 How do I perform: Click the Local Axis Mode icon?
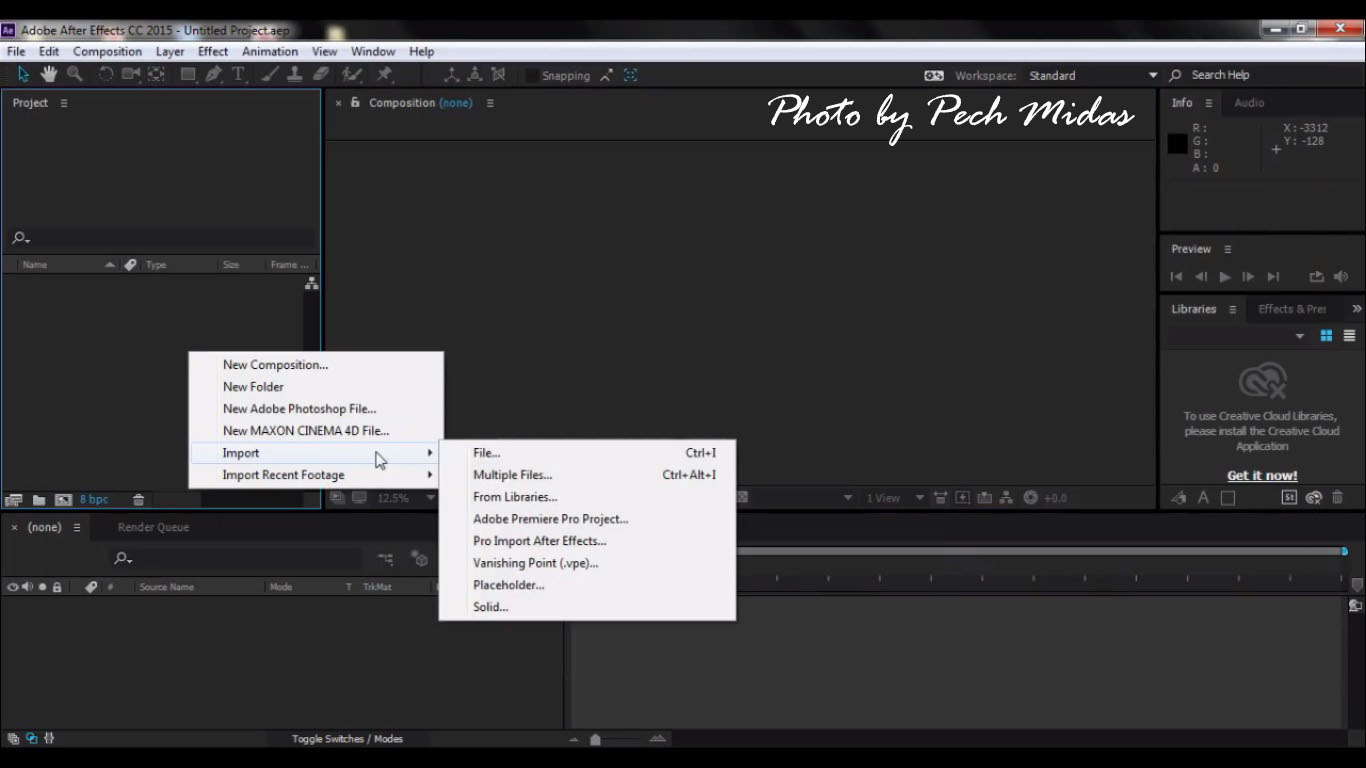[x=451, y=75]
